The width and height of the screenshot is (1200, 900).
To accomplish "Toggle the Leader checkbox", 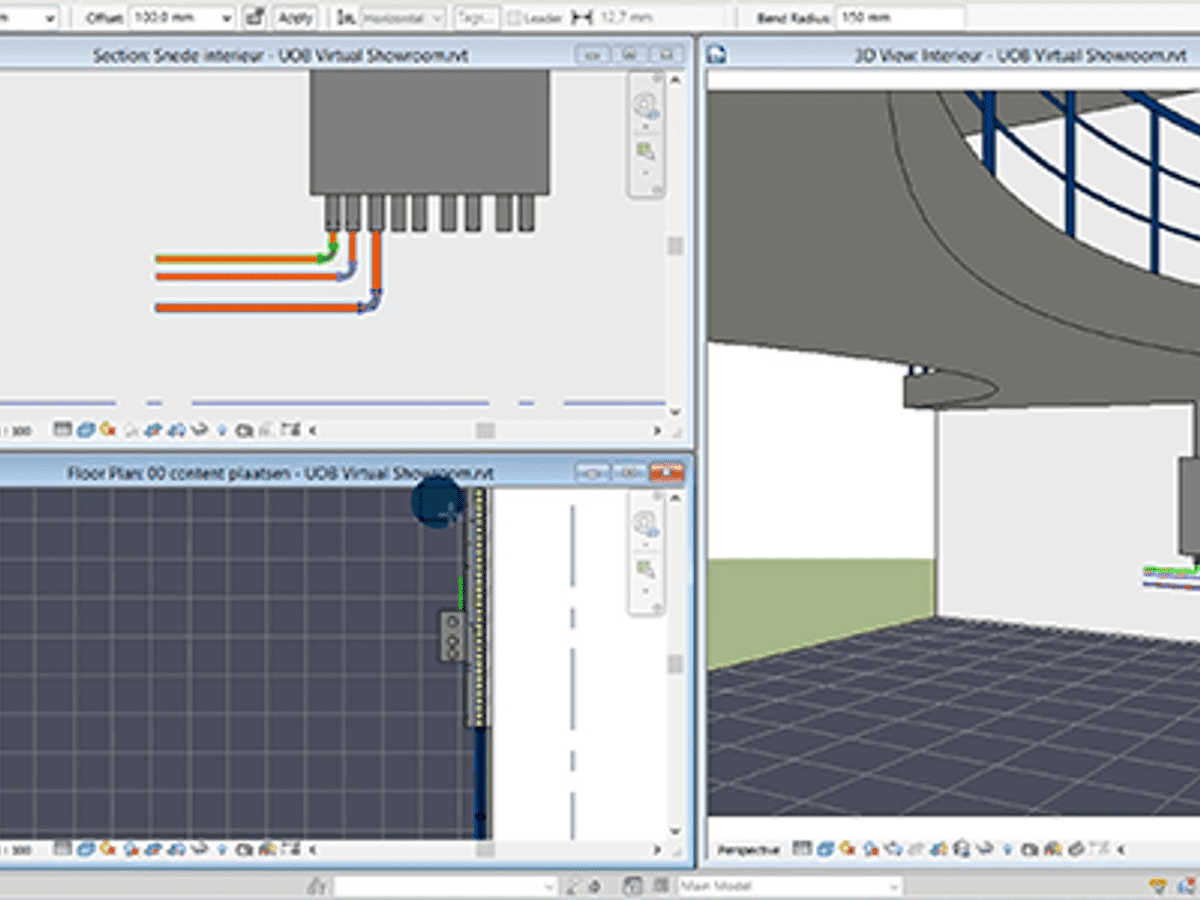I will pyautogui.click(x=514, y=18).
